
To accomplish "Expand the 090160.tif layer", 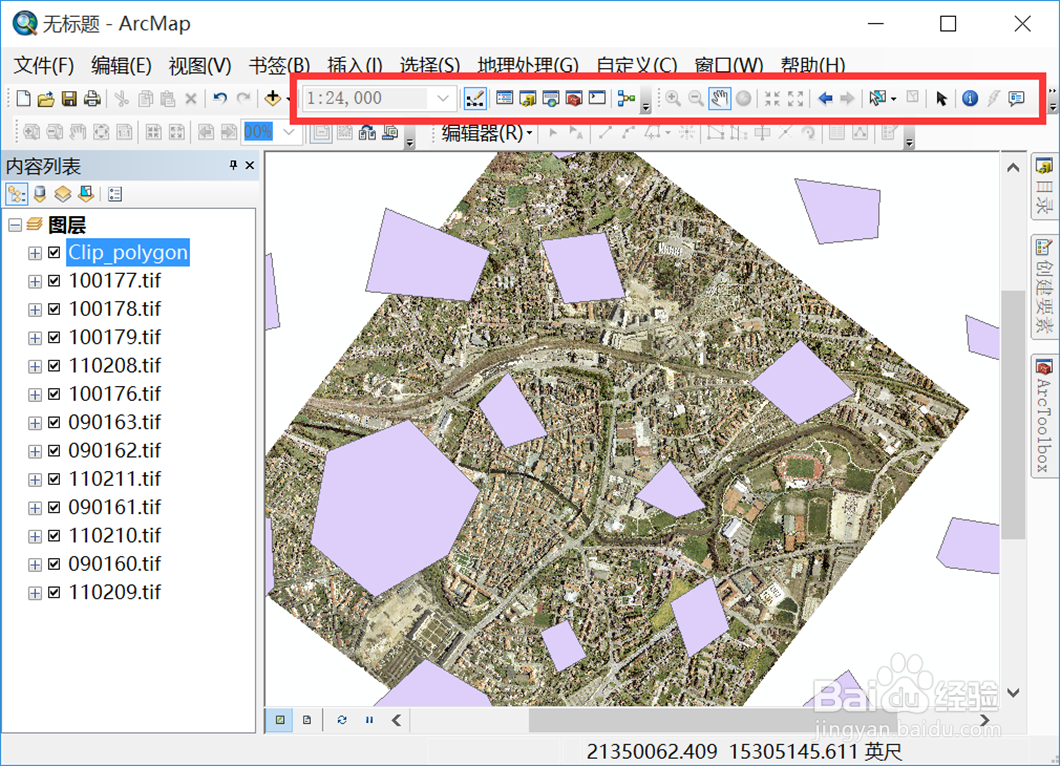I will [34, 565].
